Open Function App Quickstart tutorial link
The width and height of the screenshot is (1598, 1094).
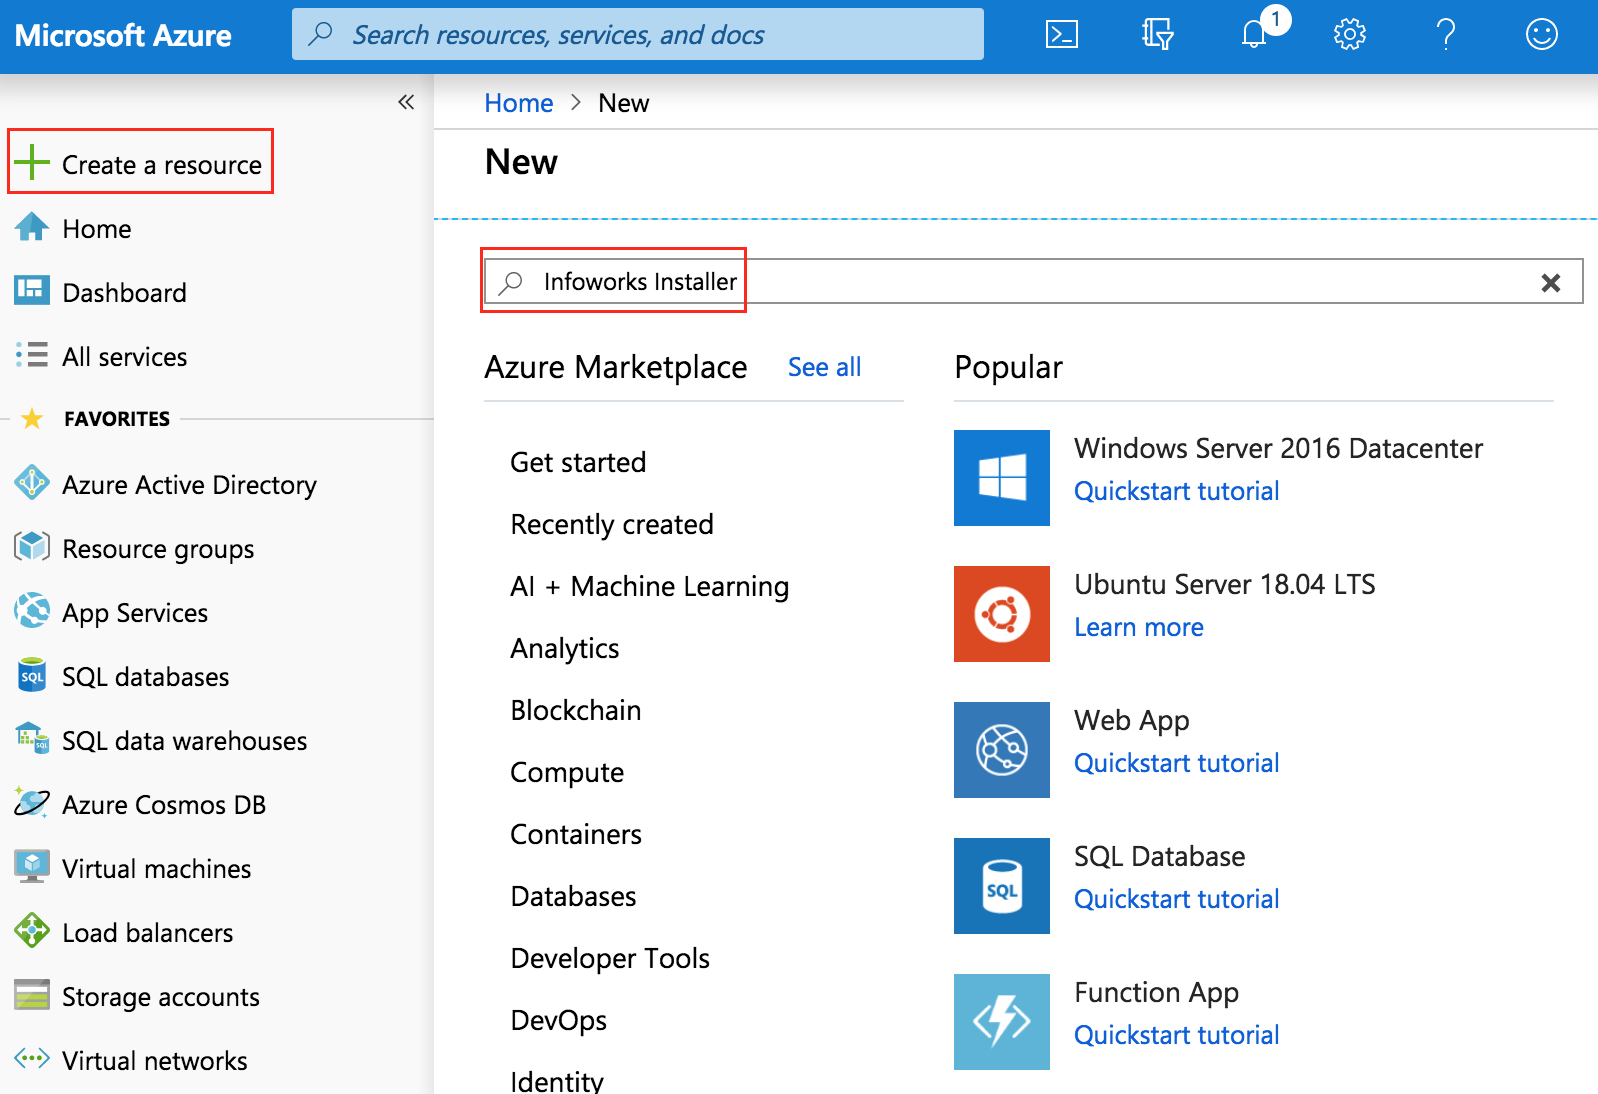coord(1177,1035)
